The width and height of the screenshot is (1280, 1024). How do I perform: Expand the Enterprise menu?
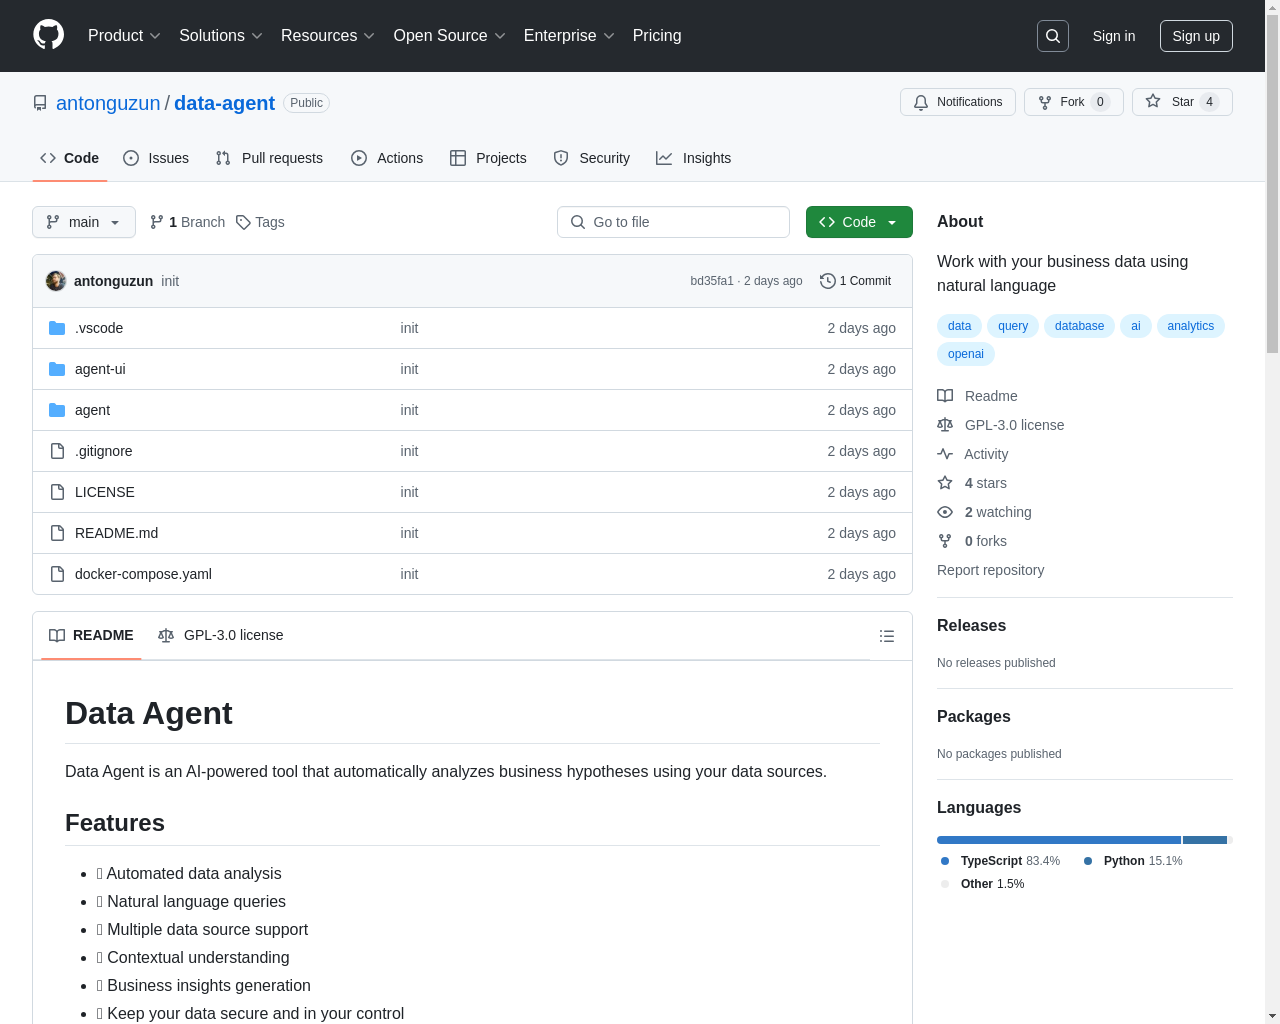click(569, 36)
